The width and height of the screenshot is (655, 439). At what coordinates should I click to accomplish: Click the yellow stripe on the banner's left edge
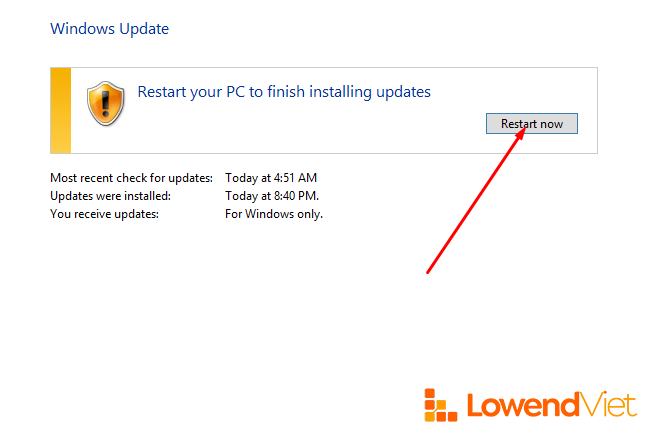[x=61, y=110]
